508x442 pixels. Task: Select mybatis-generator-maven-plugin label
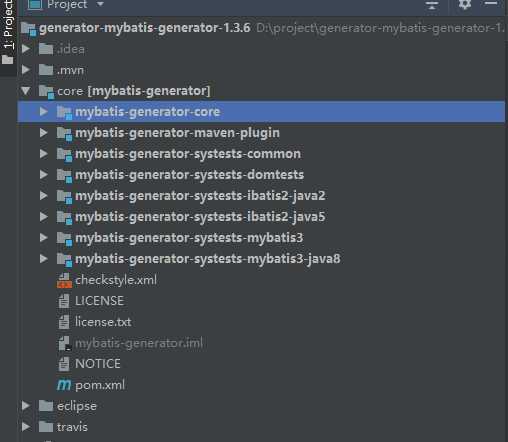(x=177, y=133)
